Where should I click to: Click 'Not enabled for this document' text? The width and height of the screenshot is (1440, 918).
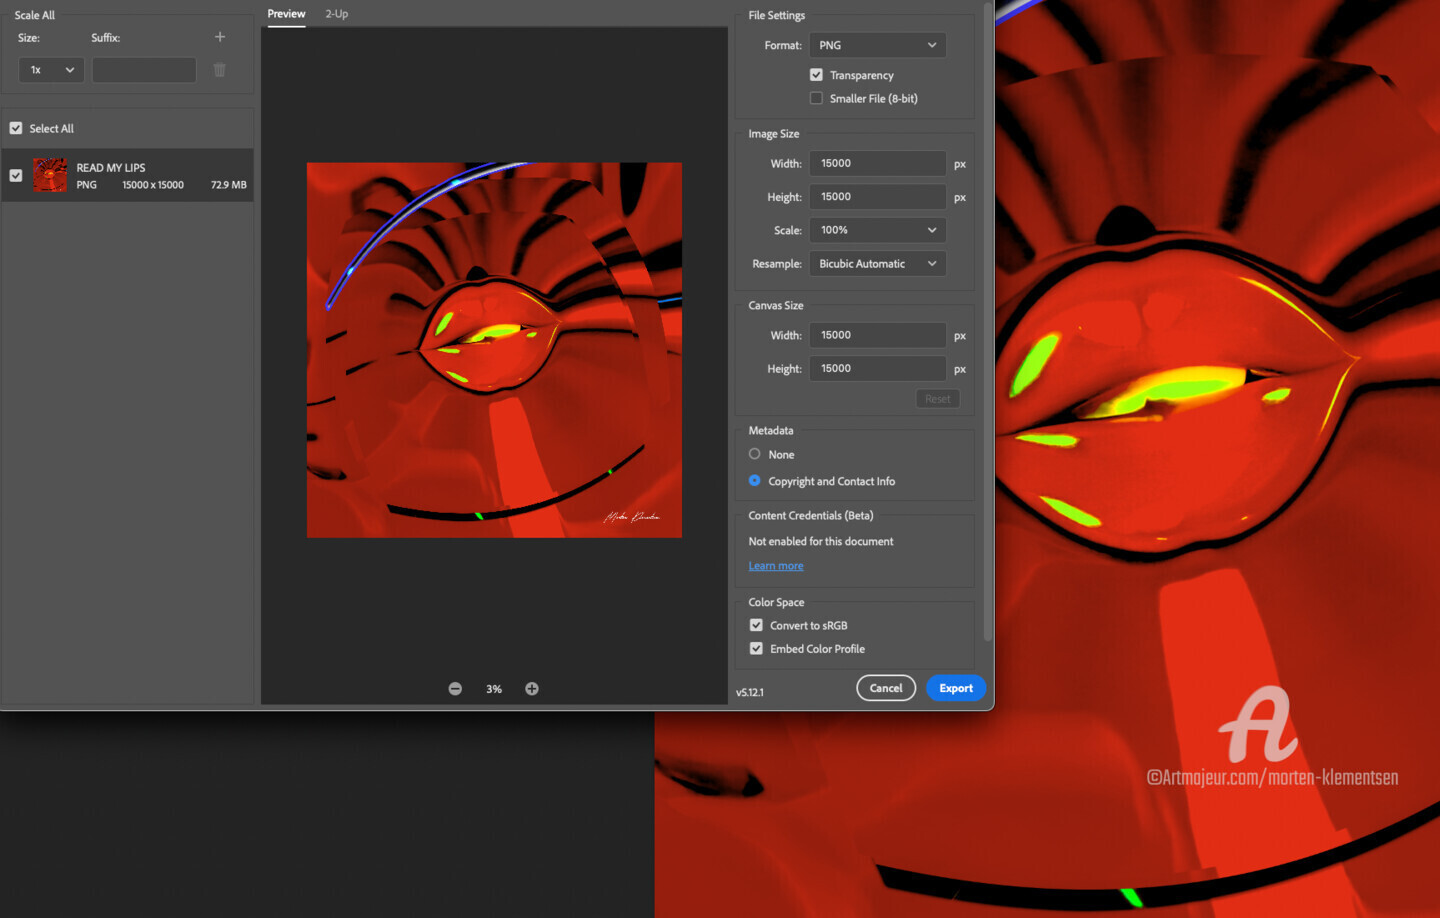click(821, 541)
